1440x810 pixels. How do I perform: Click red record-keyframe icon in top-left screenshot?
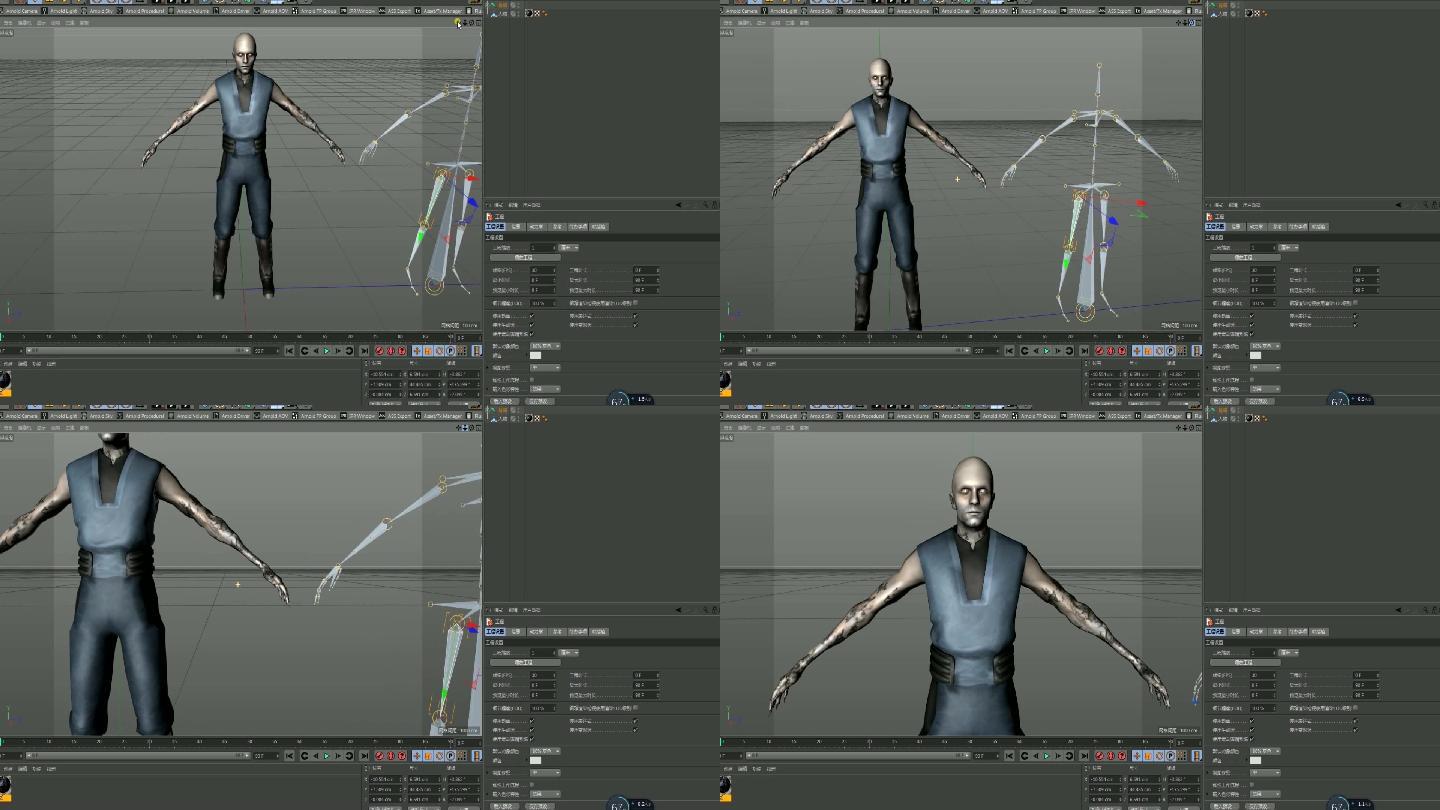click(379, 351)
